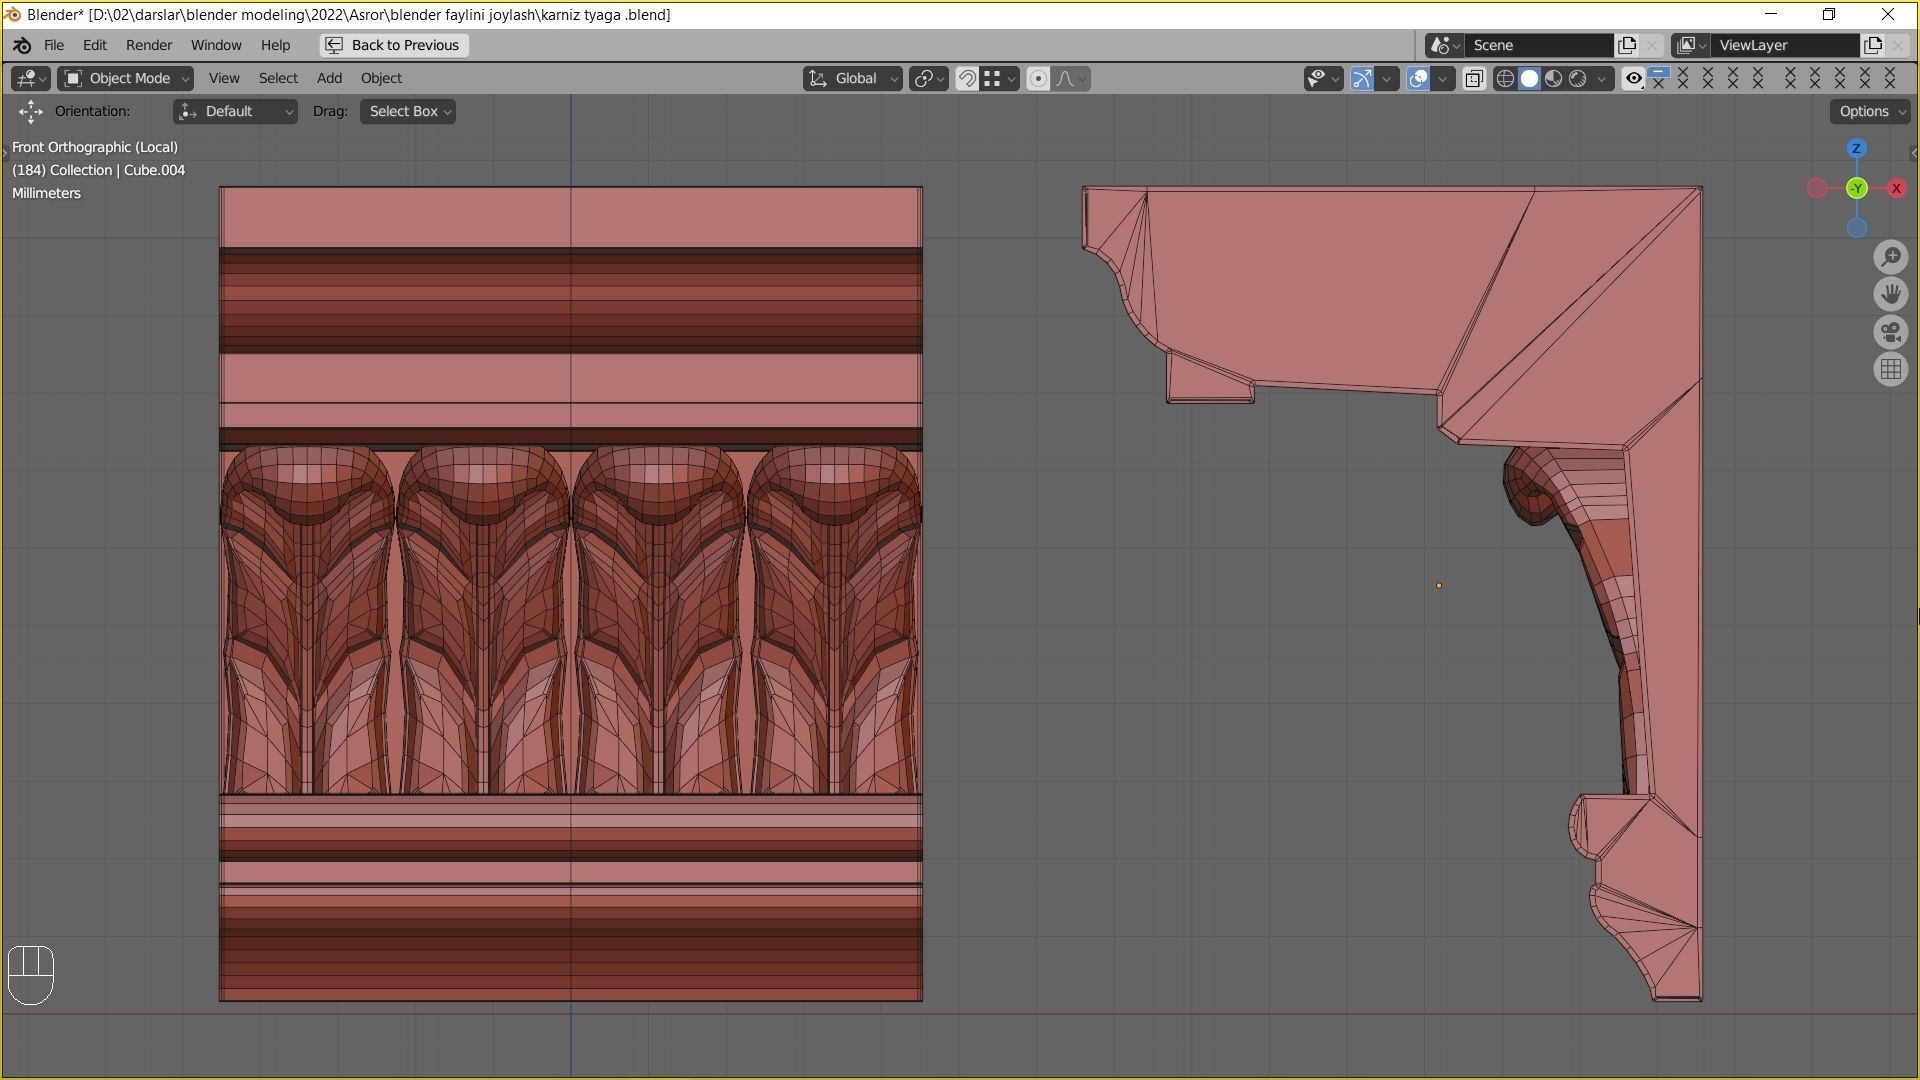The width and height of the screenshot is (1920, 1080).
Task: Open the editor type selector
Action: (x=30, y=78)
